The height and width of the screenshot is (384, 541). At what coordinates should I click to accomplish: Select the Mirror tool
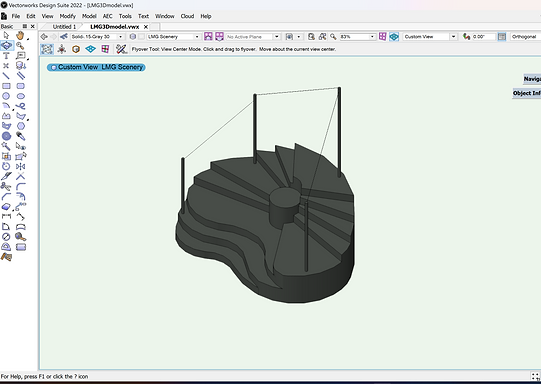20,166
